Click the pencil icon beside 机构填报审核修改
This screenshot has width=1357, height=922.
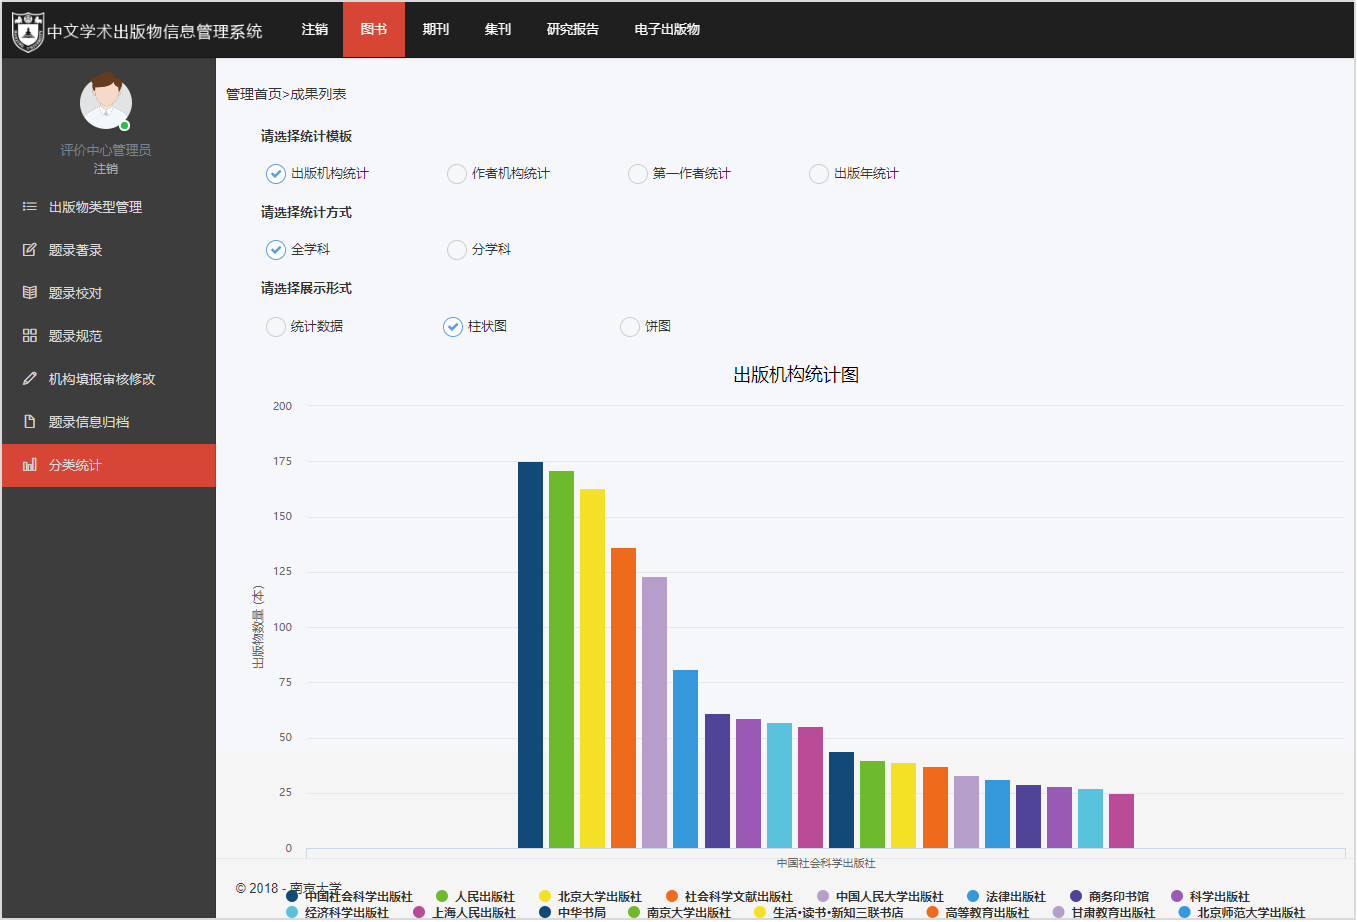[x=30, y=379]
